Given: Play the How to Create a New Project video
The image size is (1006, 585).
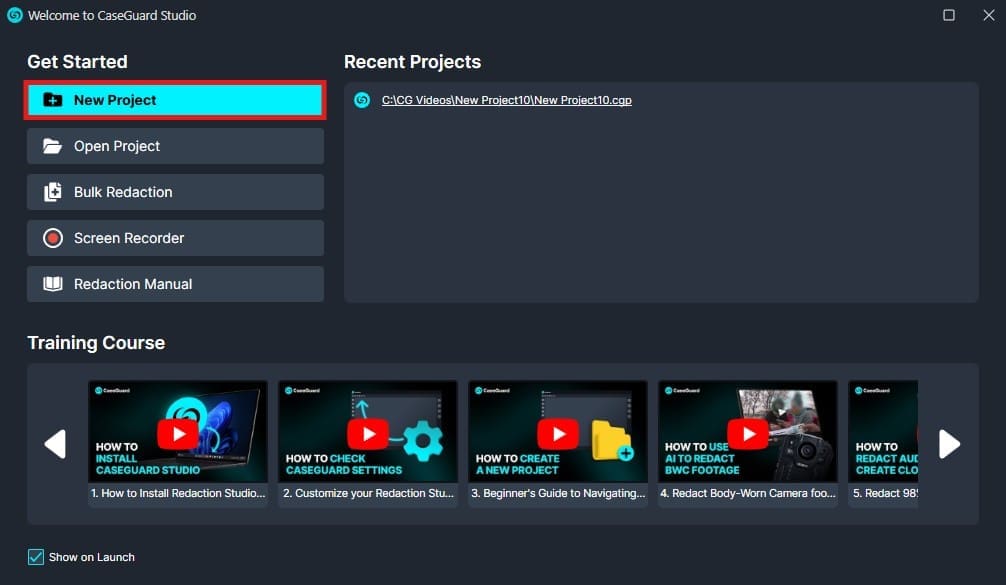Looking at the screenshot, I should 558,432.
